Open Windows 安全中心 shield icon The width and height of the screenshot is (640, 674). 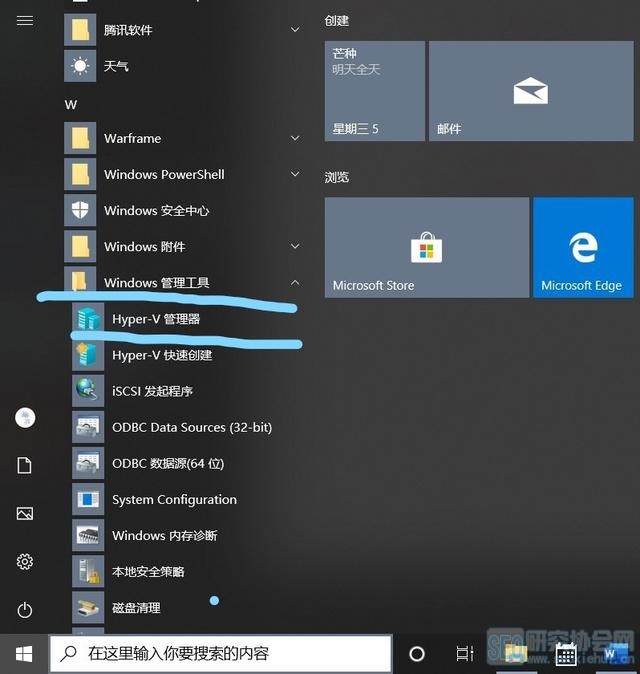[x=80, y=211]
